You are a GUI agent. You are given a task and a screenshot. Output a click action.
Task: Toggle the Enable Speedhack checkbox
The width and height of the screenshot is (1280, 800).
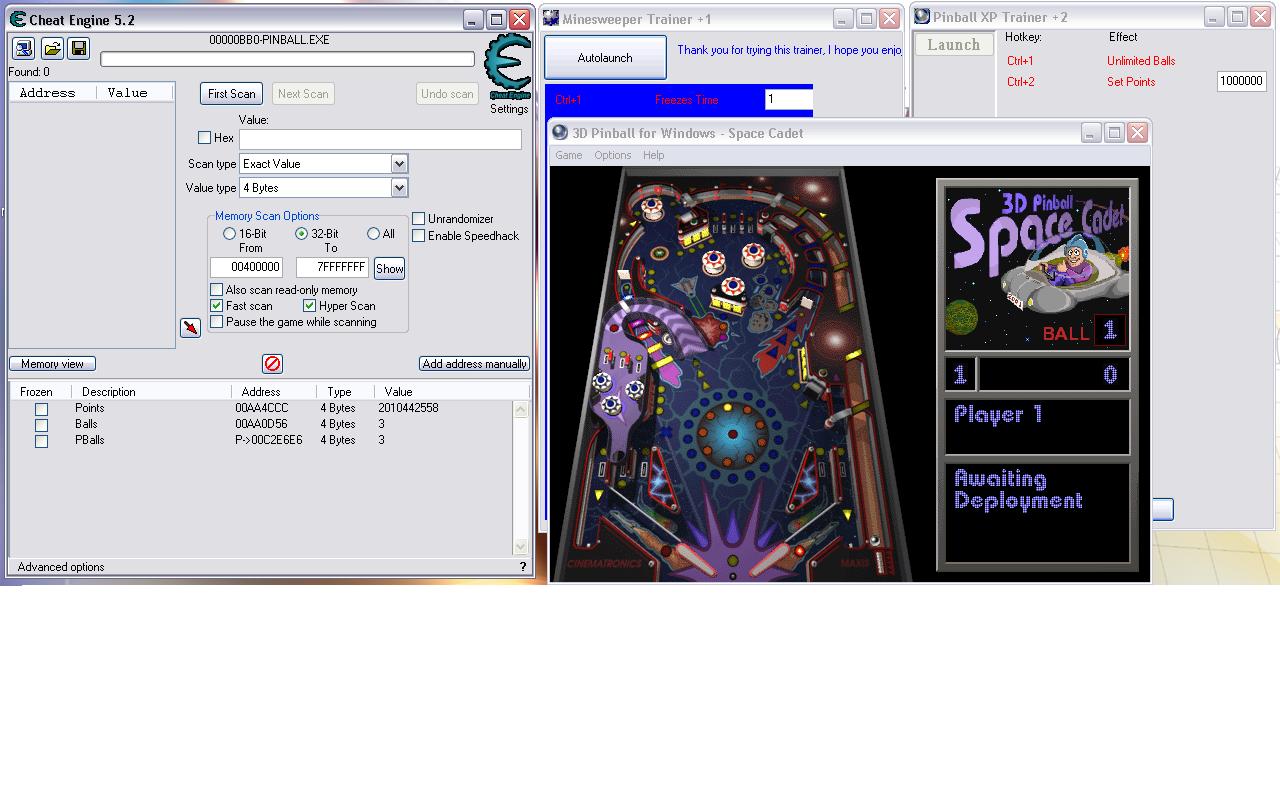419,236
